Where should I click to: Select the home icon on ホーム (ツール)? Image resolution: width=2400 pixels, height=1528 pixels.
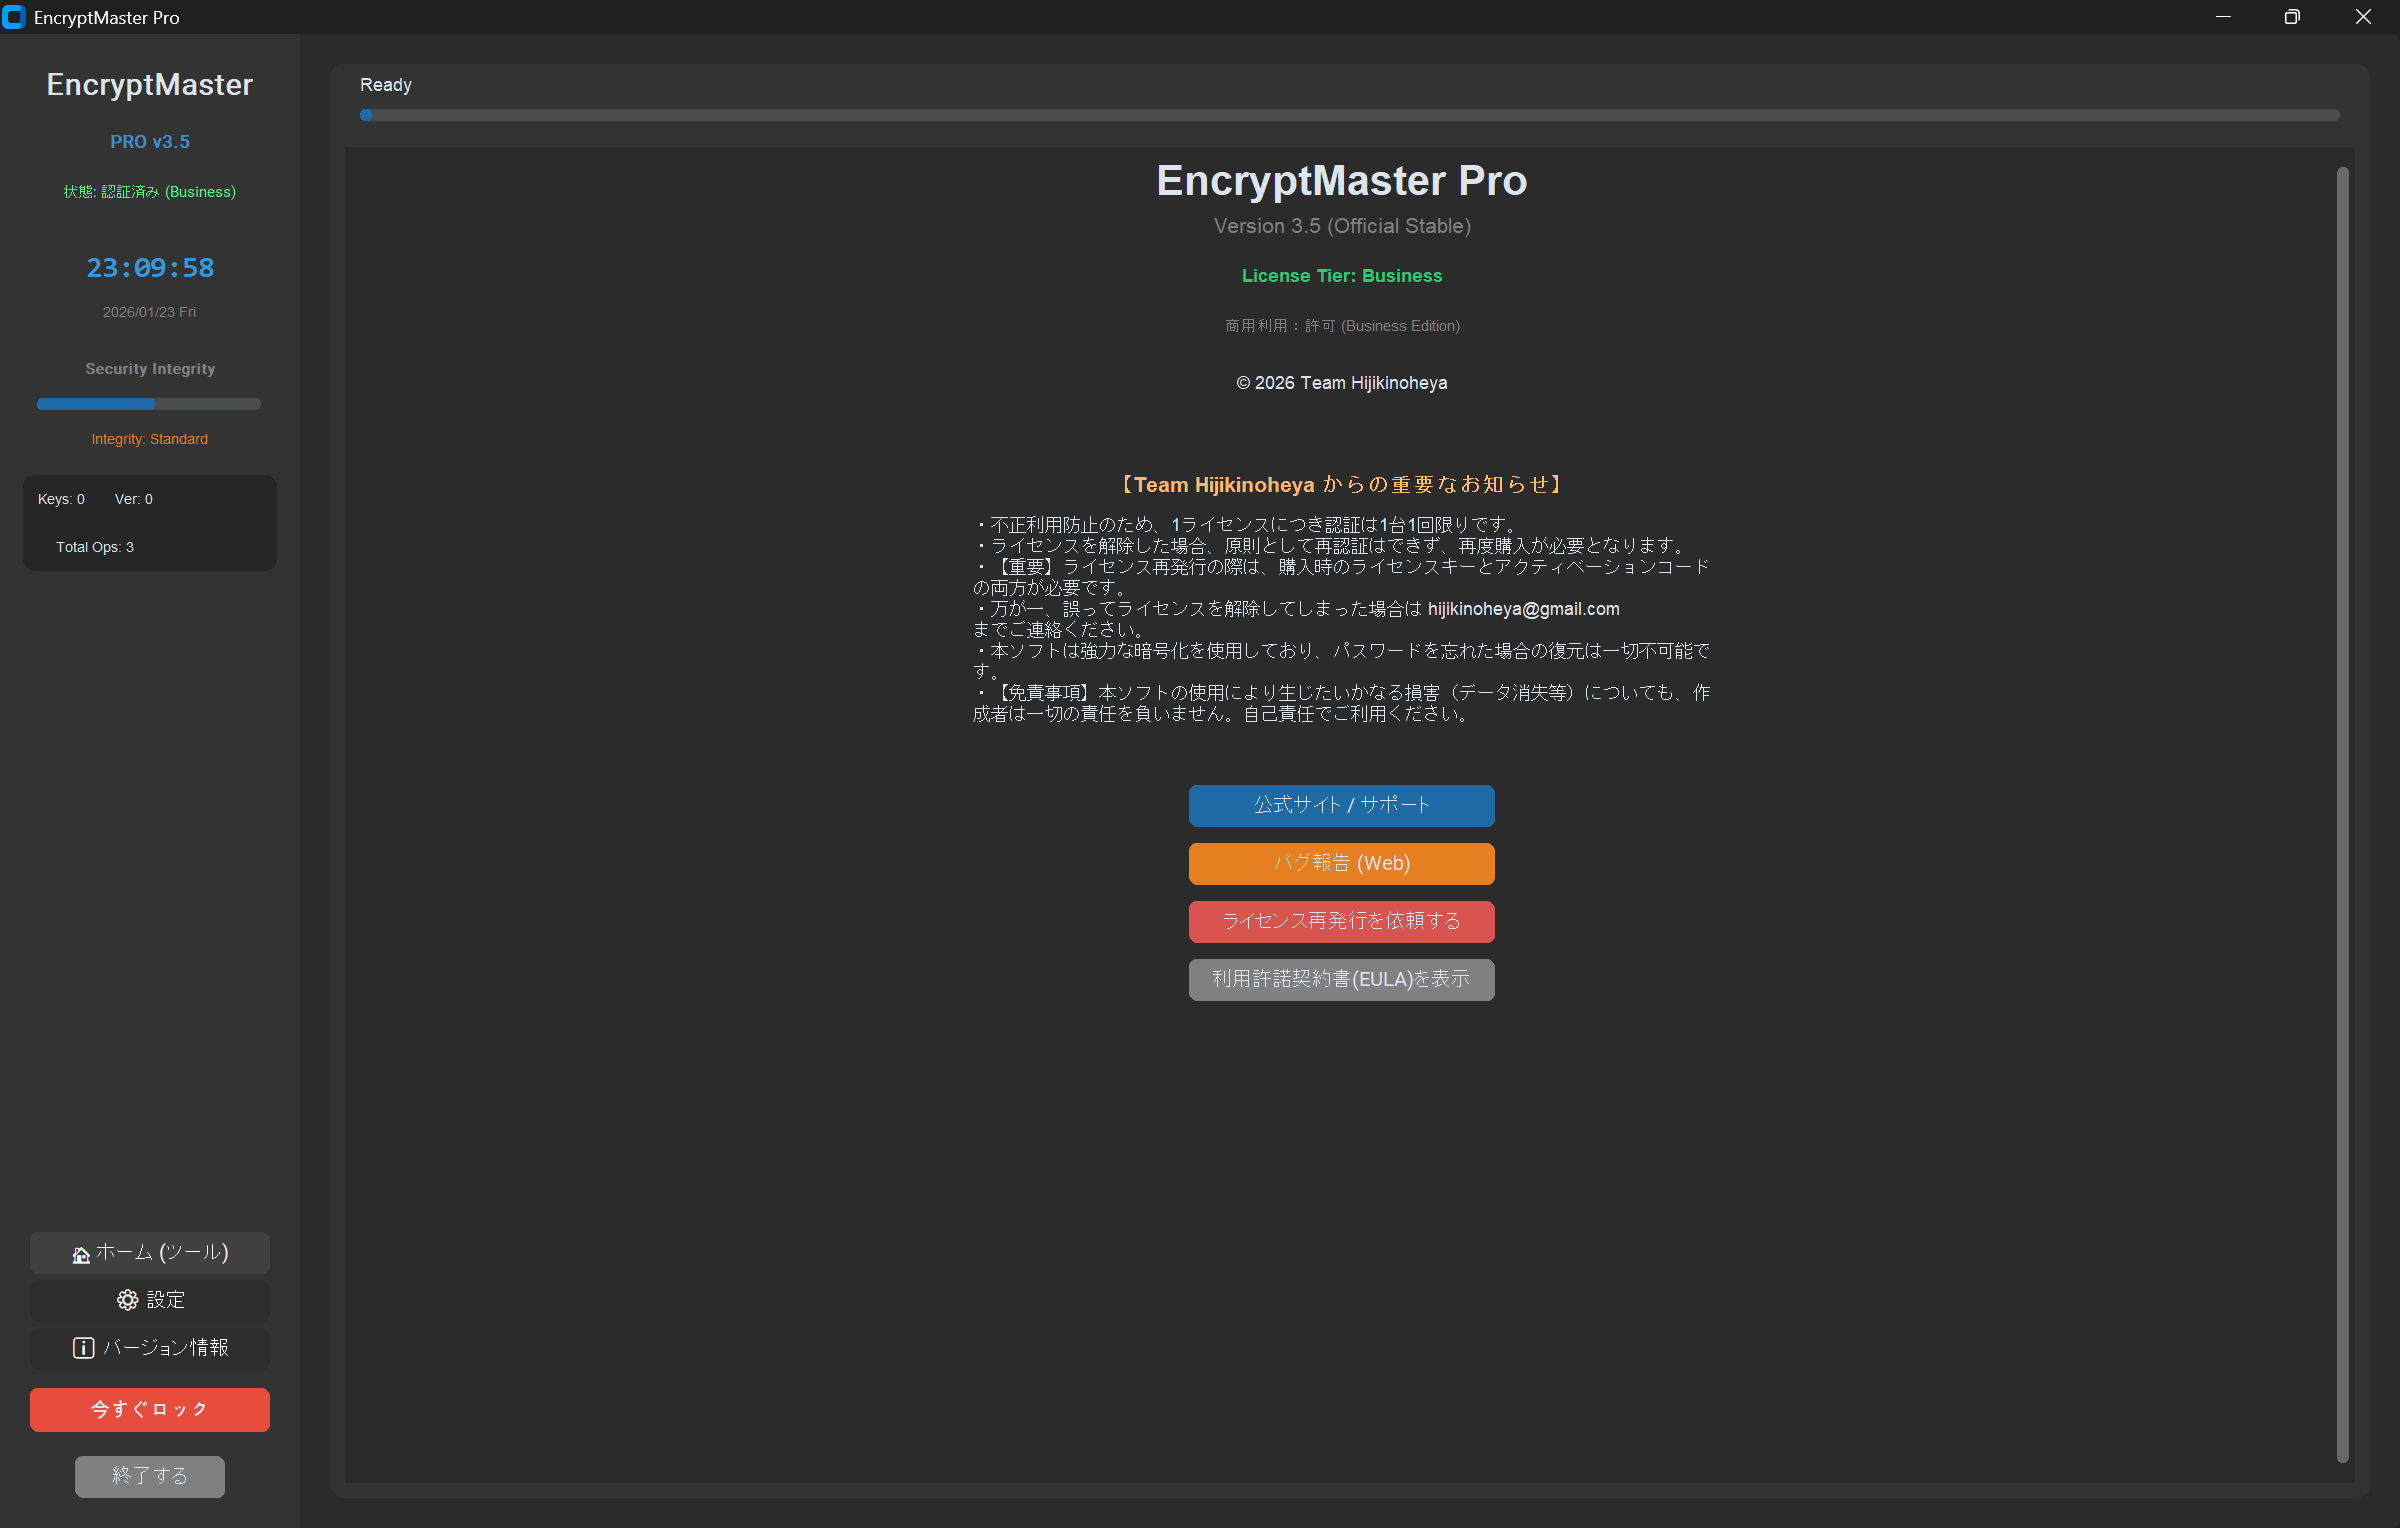click(80, 1253)
